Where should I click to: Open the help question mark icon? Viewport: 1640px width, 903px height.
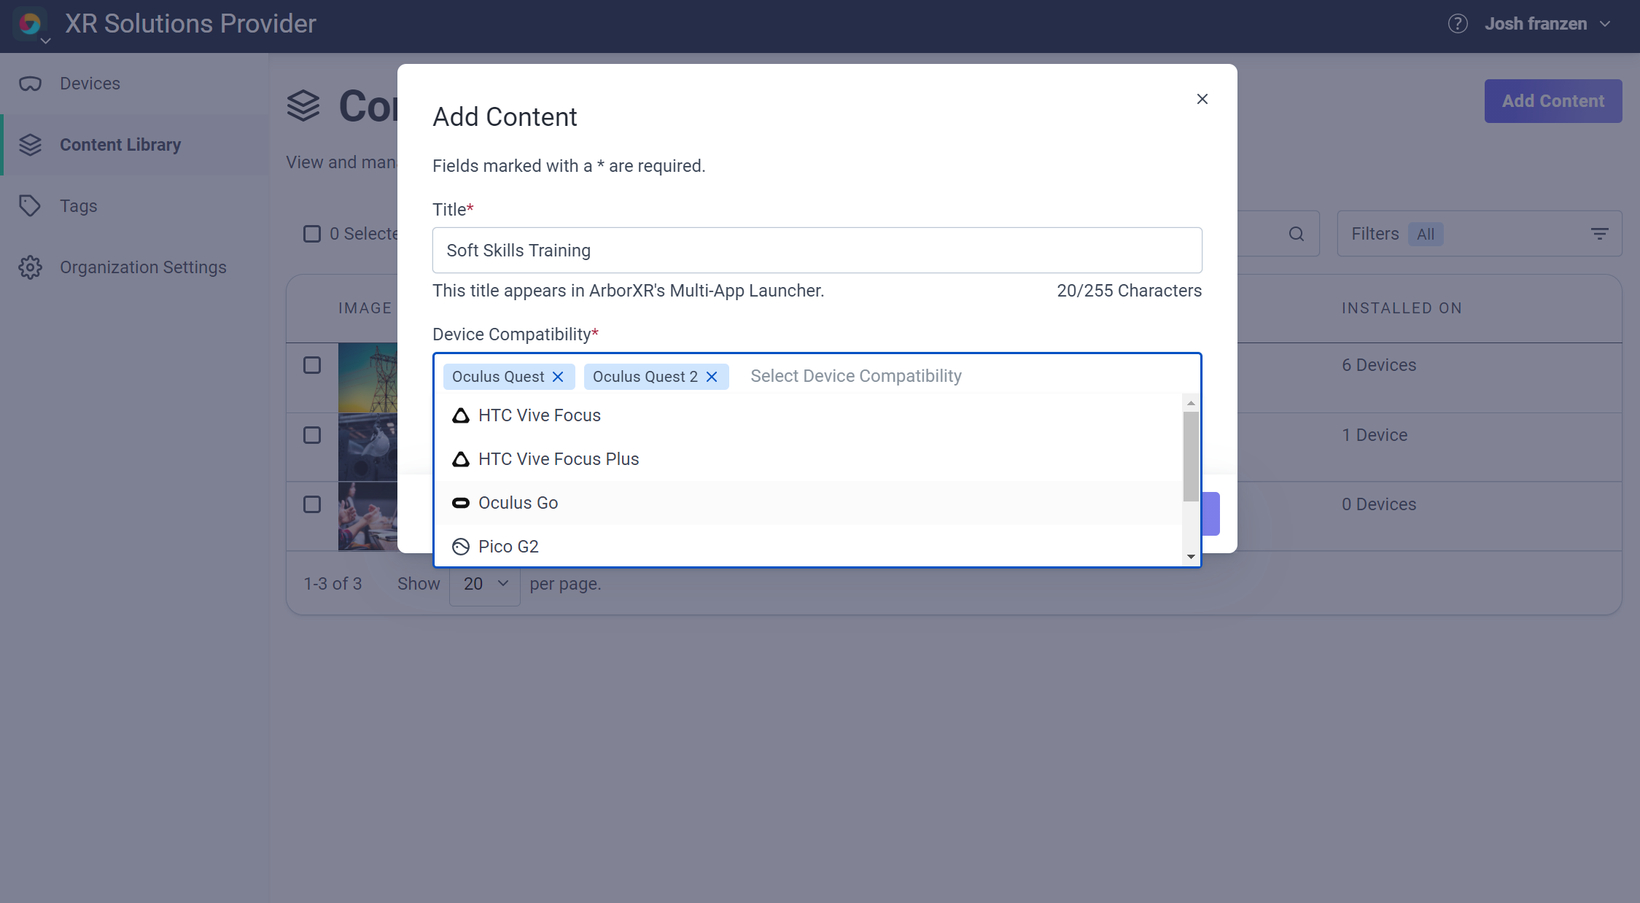click(x=1457, y=24)
